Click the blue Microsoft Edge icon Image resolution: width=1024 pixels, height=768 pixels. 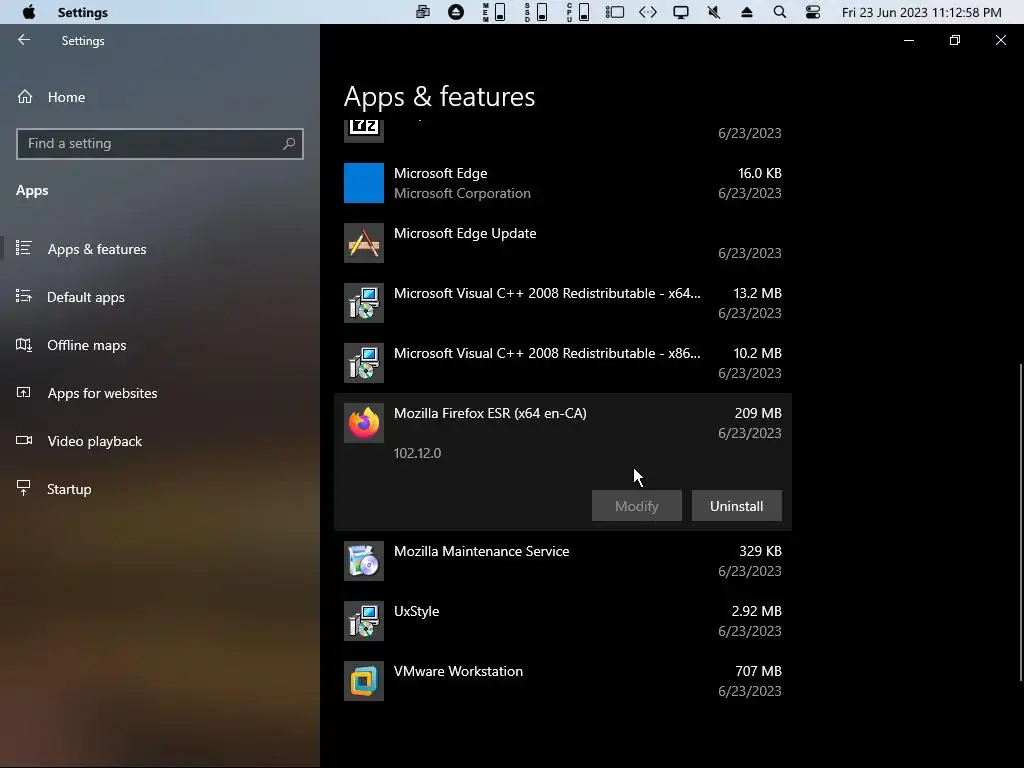tap(364, 183)
